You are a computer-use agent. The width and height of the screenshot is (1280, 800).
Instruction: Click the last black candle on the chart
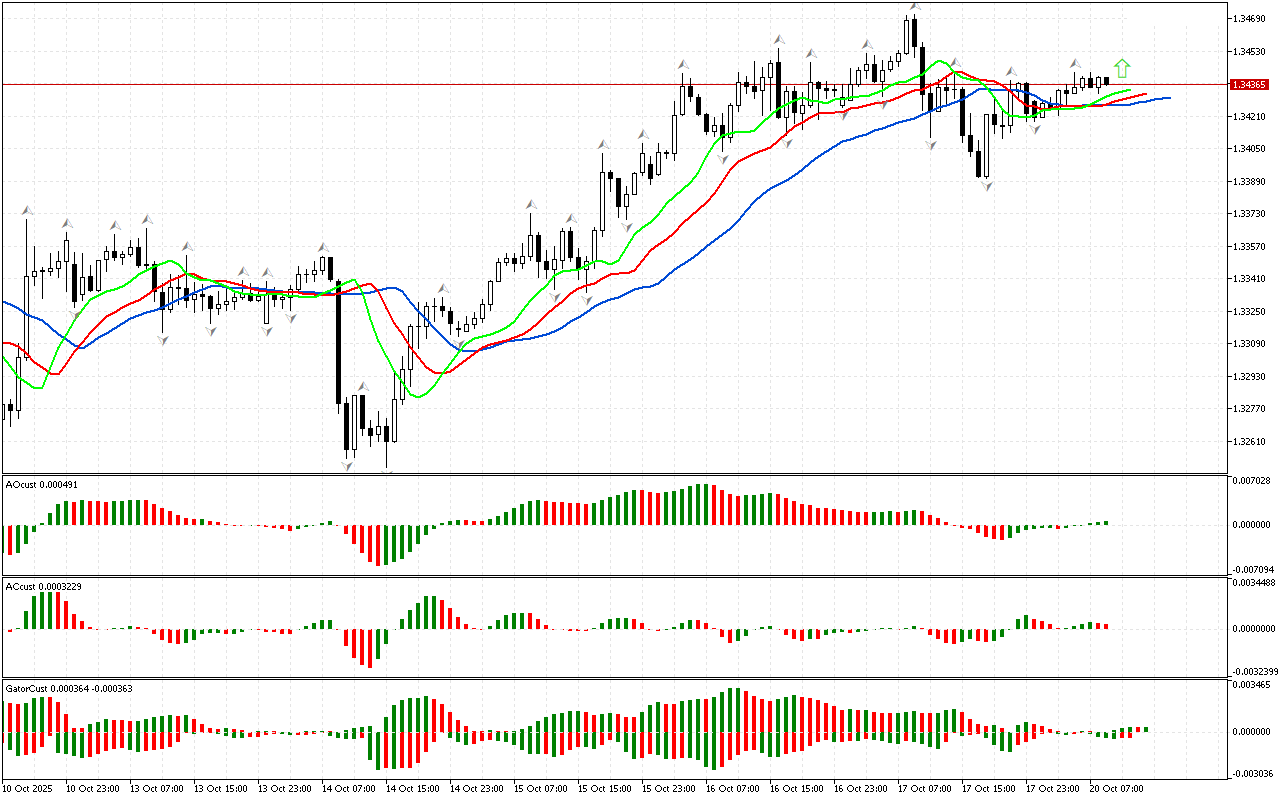click(x=1107, y=81)
